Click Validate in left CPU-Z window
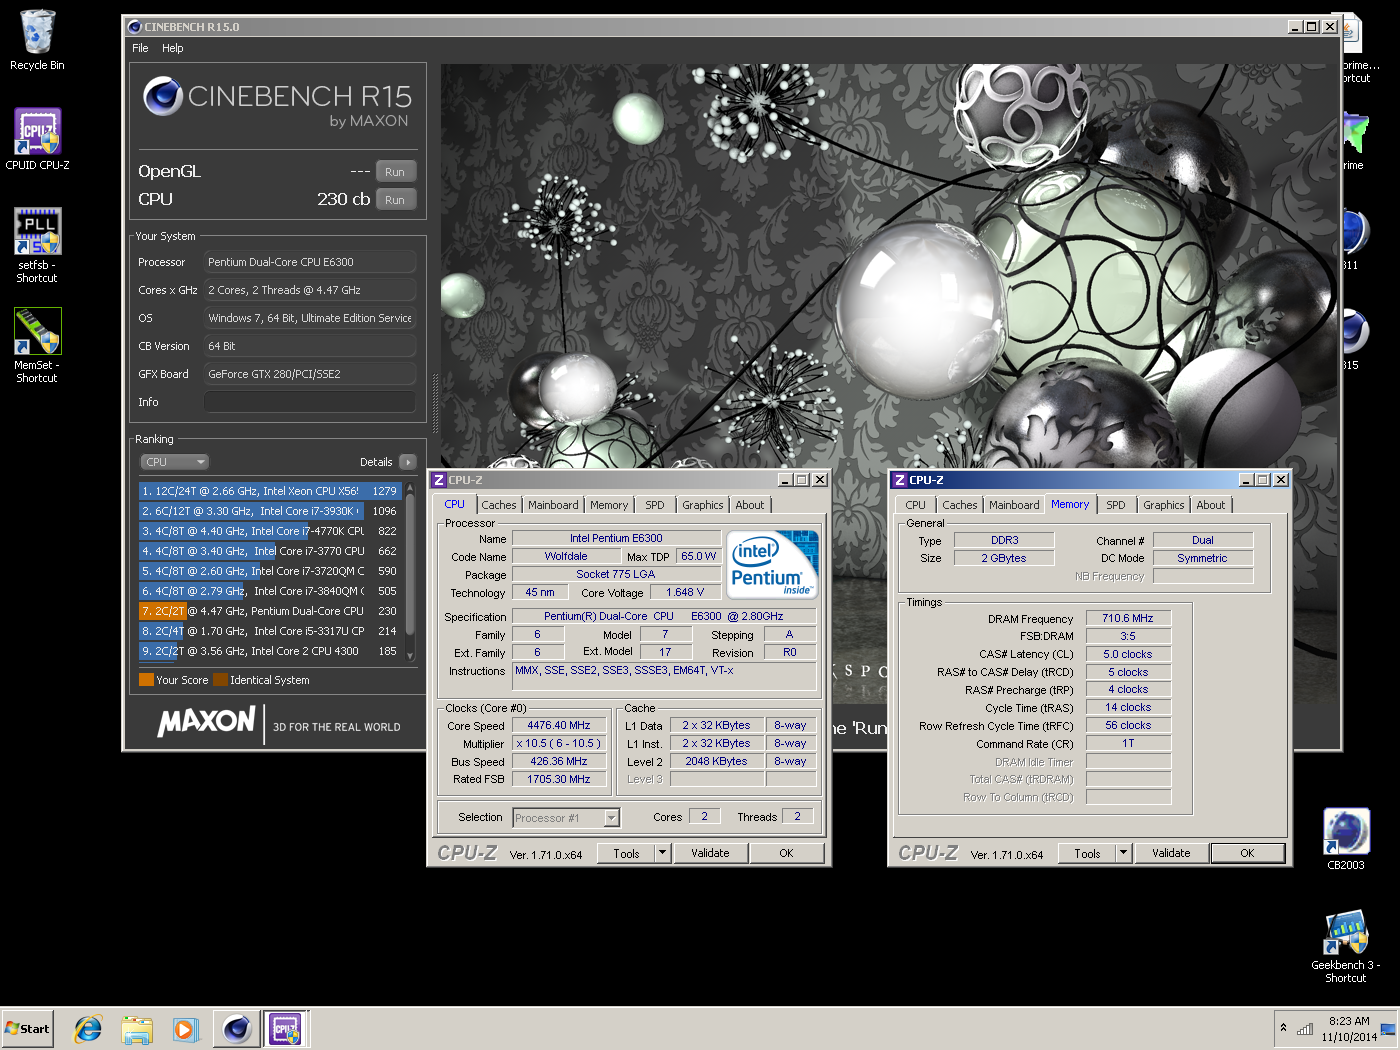Image resolution: width=1400 pixels, height=1050 pixels. pos(710,853)
